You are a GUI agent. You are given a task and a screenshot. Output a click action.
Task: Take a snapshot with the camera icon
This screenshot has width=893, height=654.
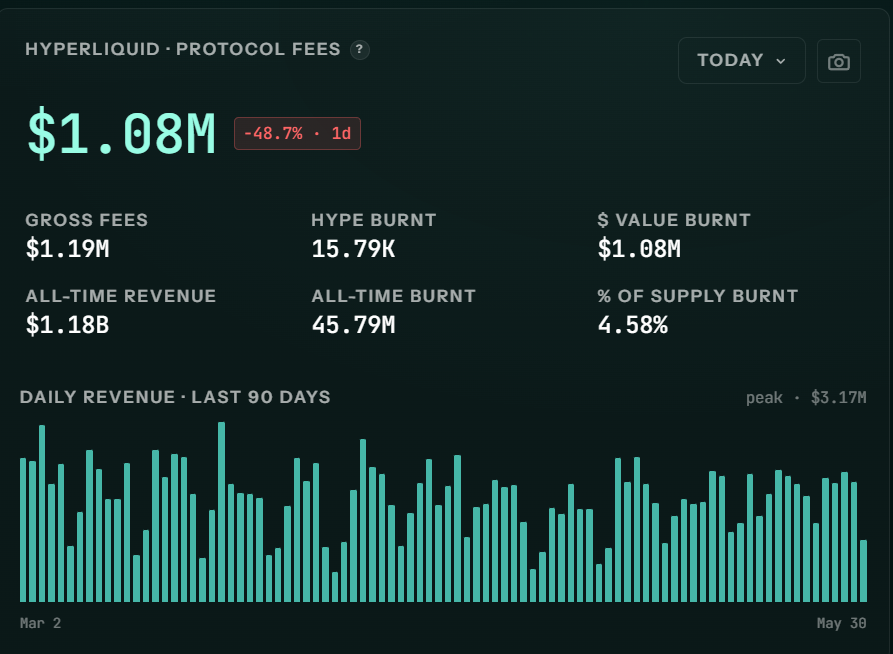pos(838,61)
